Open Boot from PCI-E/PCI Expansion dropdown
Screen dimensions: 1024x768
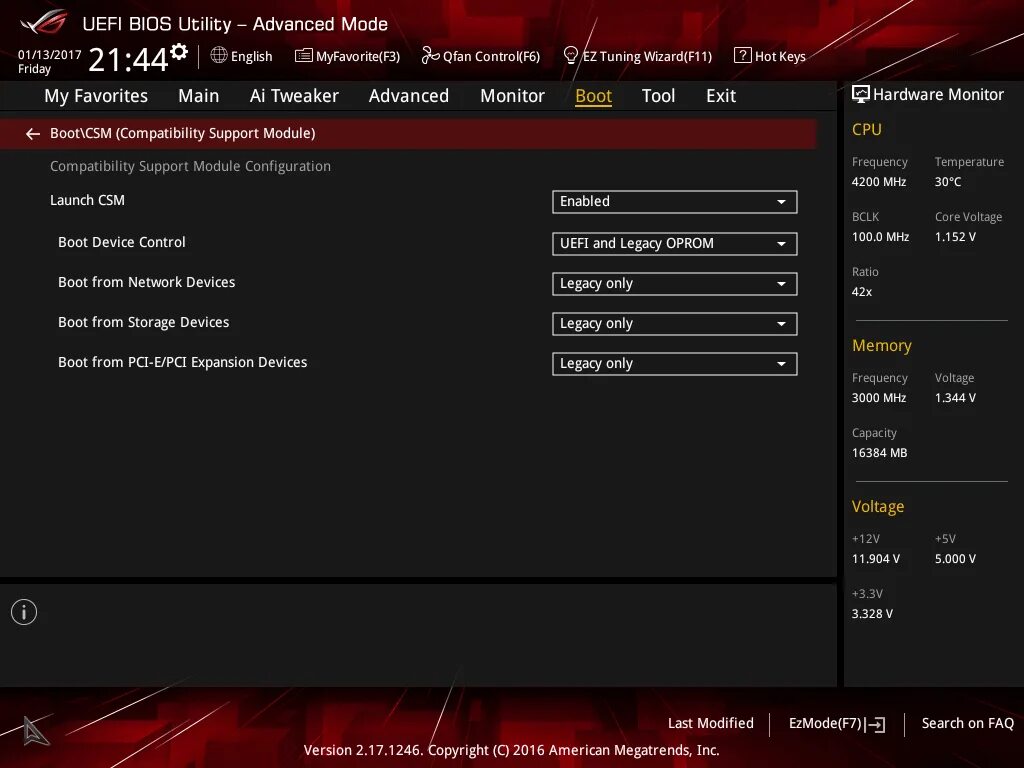pos(675,364)
